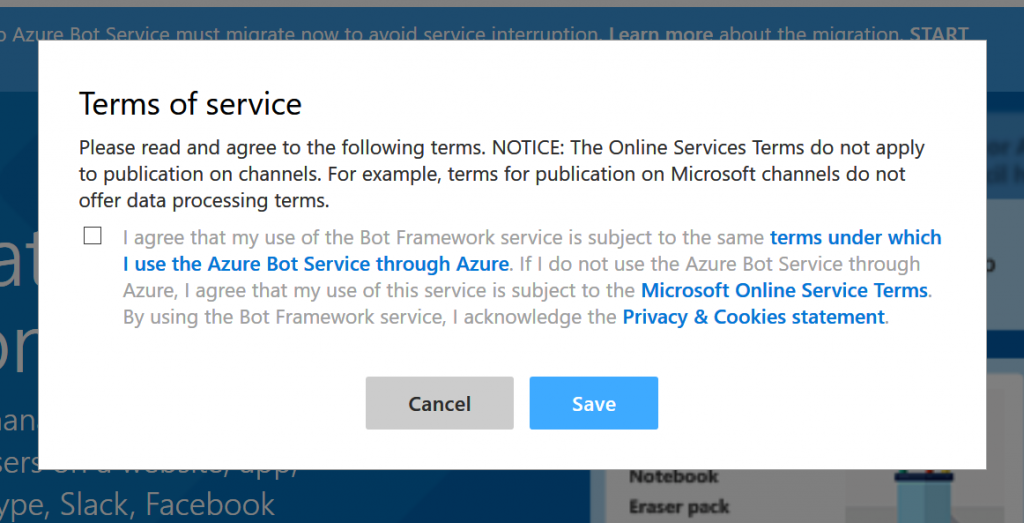Click the 'Notebook' item behind the dialog

click(x=673, y=477)
